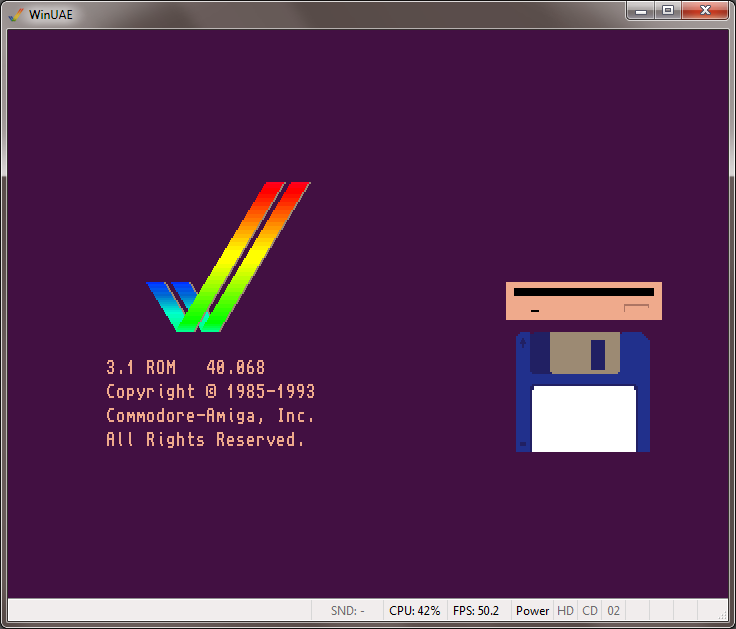Click the CD activity indicator

click(590, 611)
